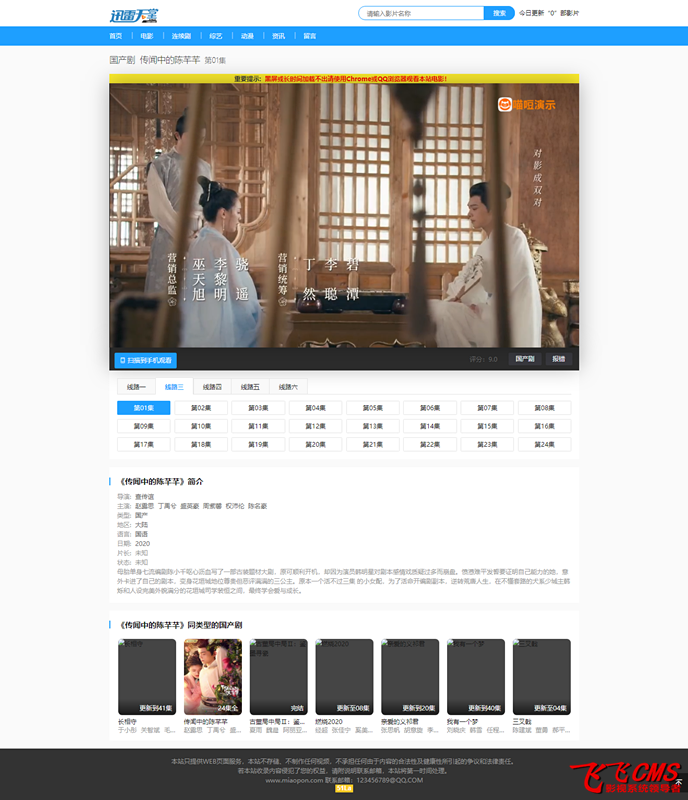
Task: Open the 电影 navigation menu item
Action: (x=147, y=36)
